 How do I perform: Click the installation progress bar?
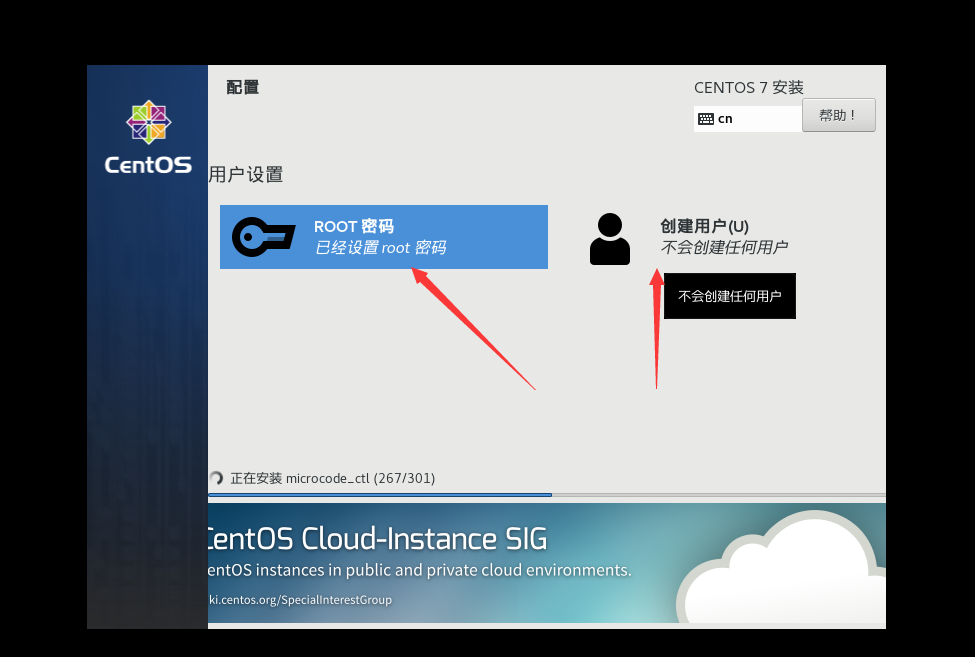pyautogui.click(x=547, y=495)
